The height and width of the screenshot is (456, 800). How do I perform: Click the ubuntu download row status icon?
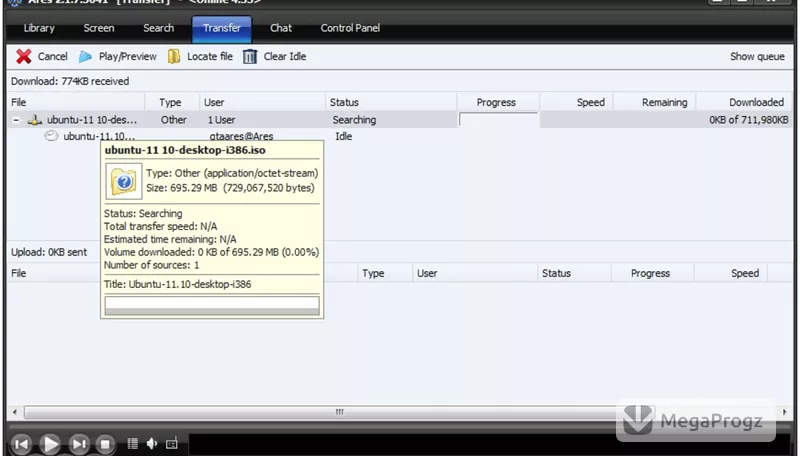[34, 120]
